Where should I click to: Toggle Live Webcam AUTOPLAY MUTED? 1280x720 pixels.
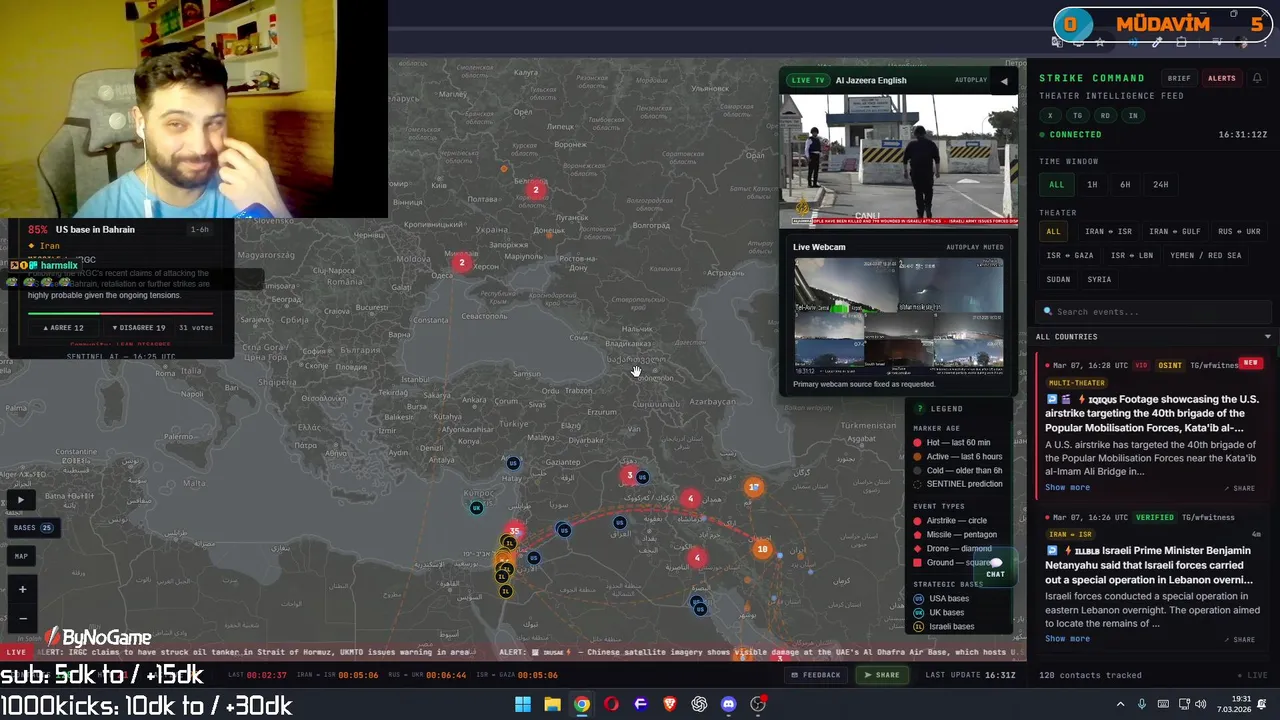coord(975,247)
